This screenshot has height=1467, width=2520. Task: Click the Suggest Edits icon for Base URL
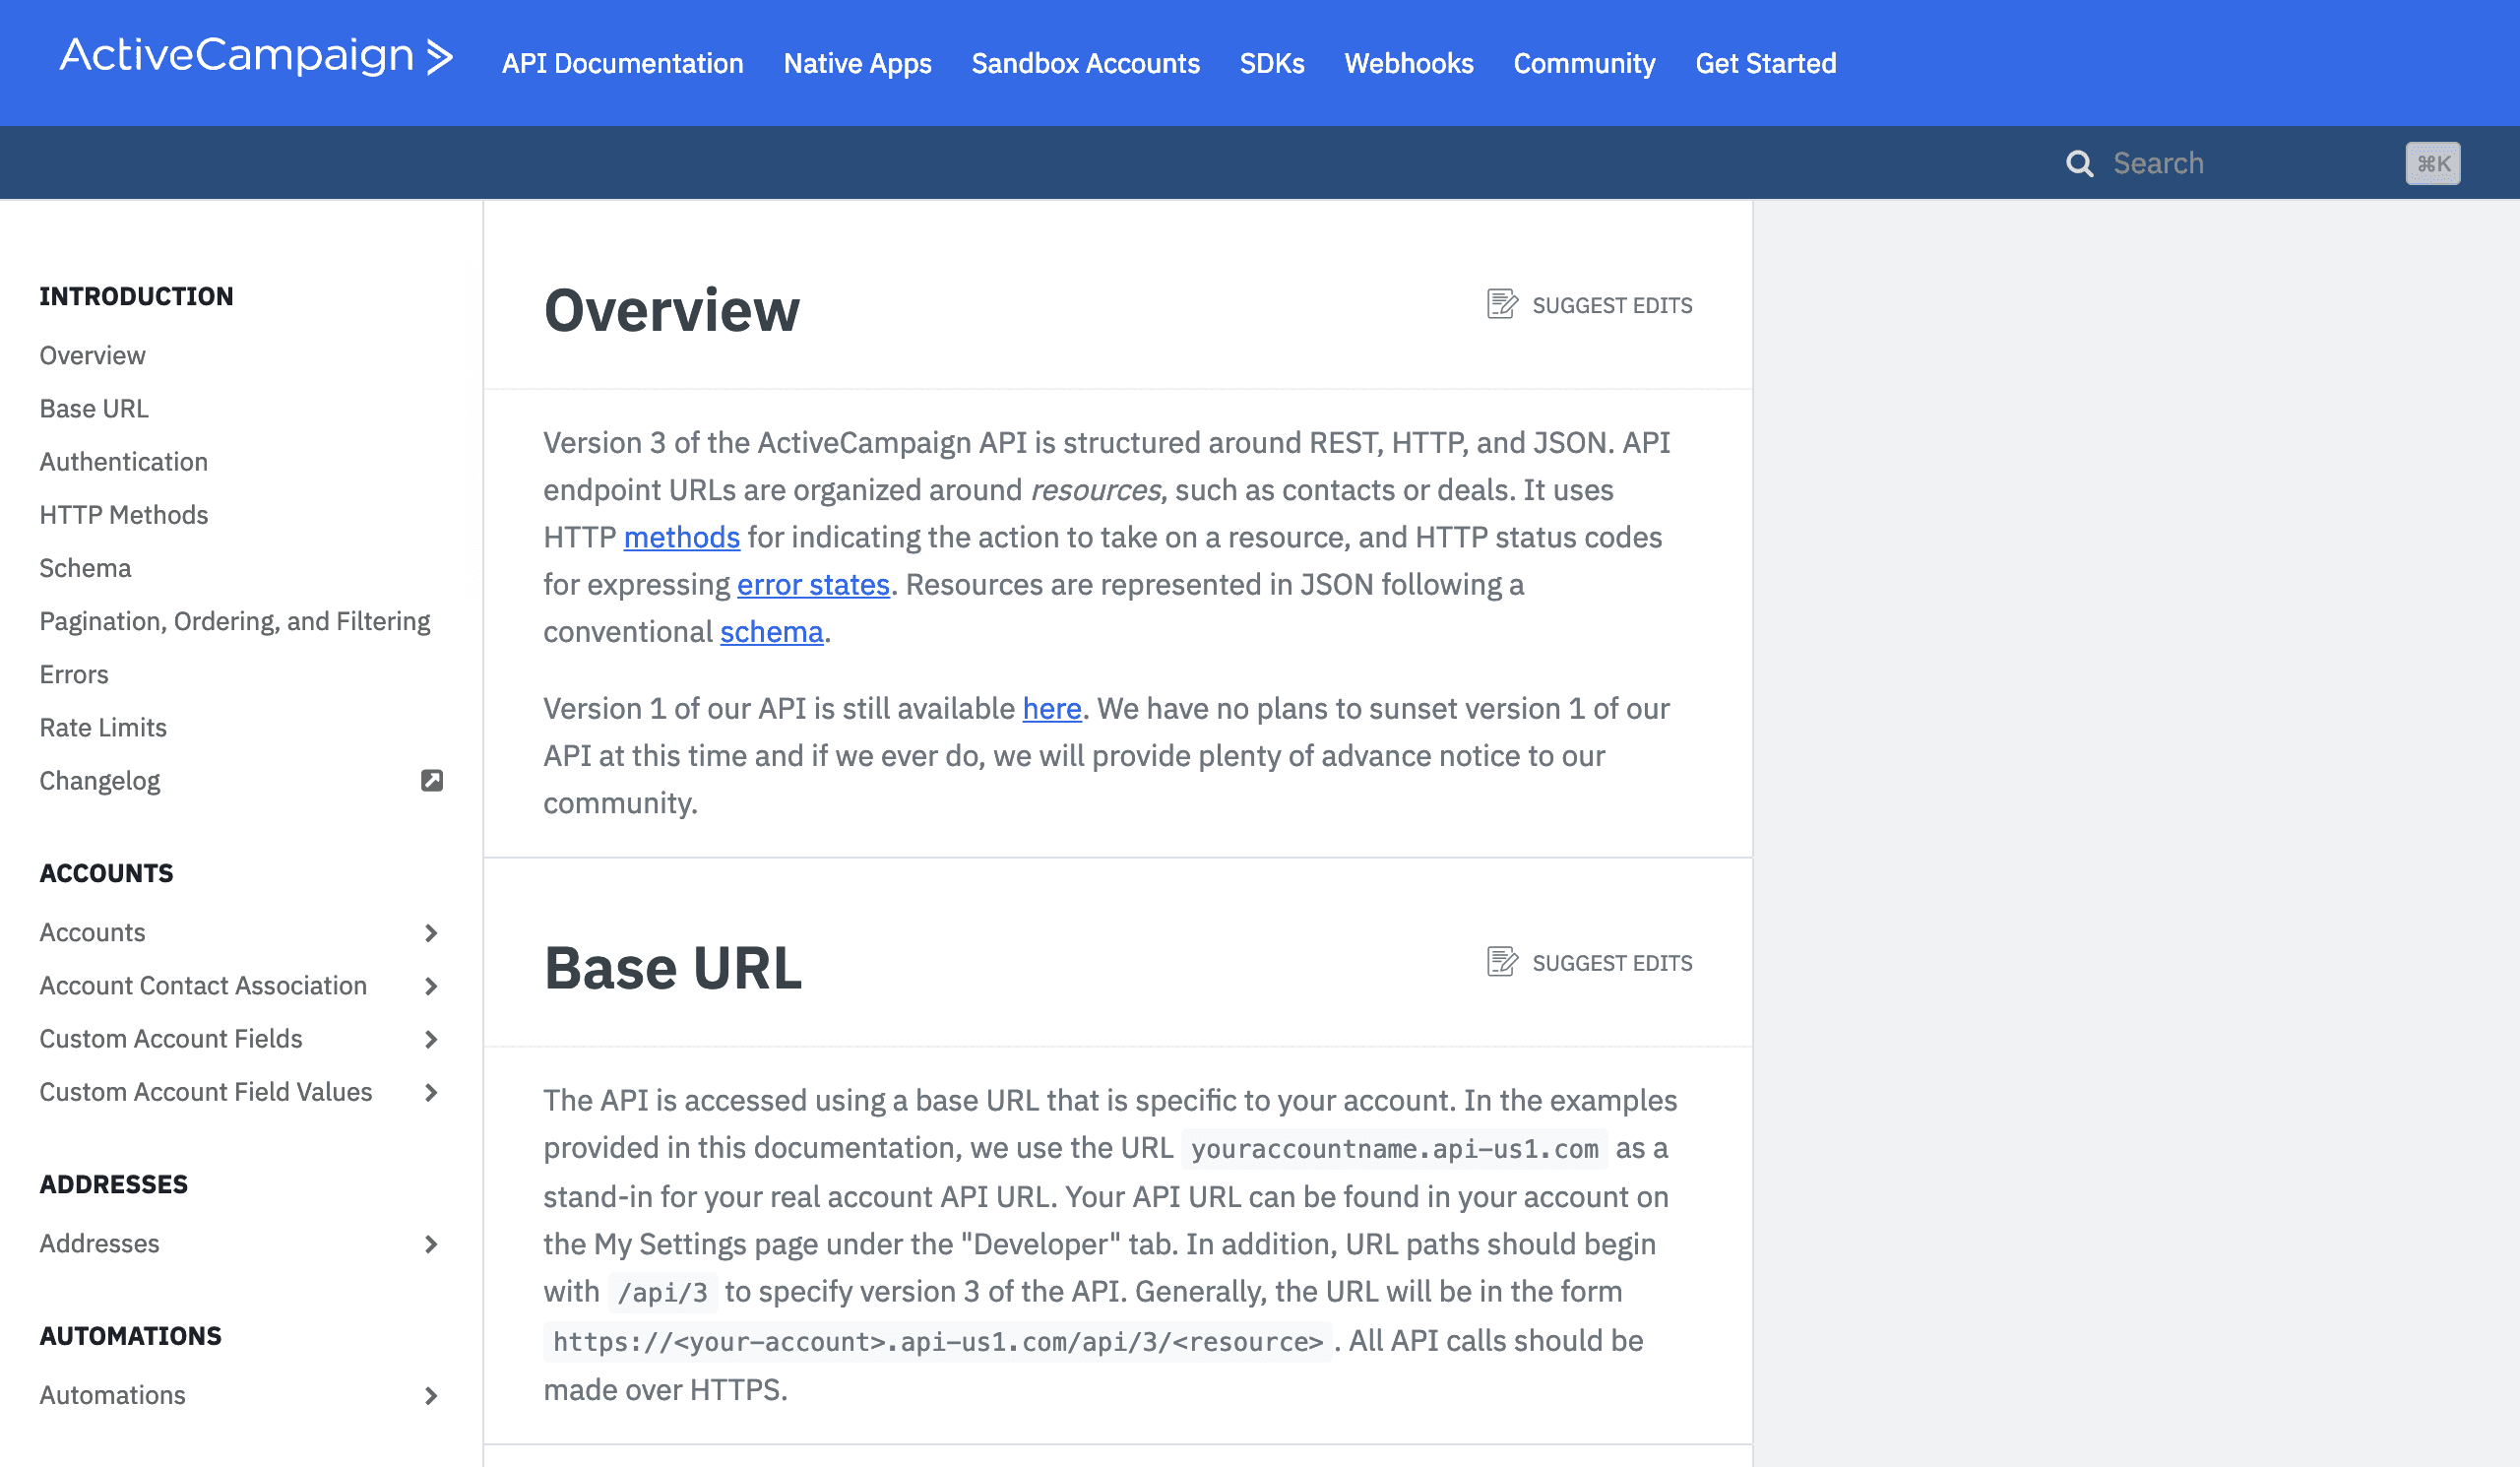(1501, 961)
